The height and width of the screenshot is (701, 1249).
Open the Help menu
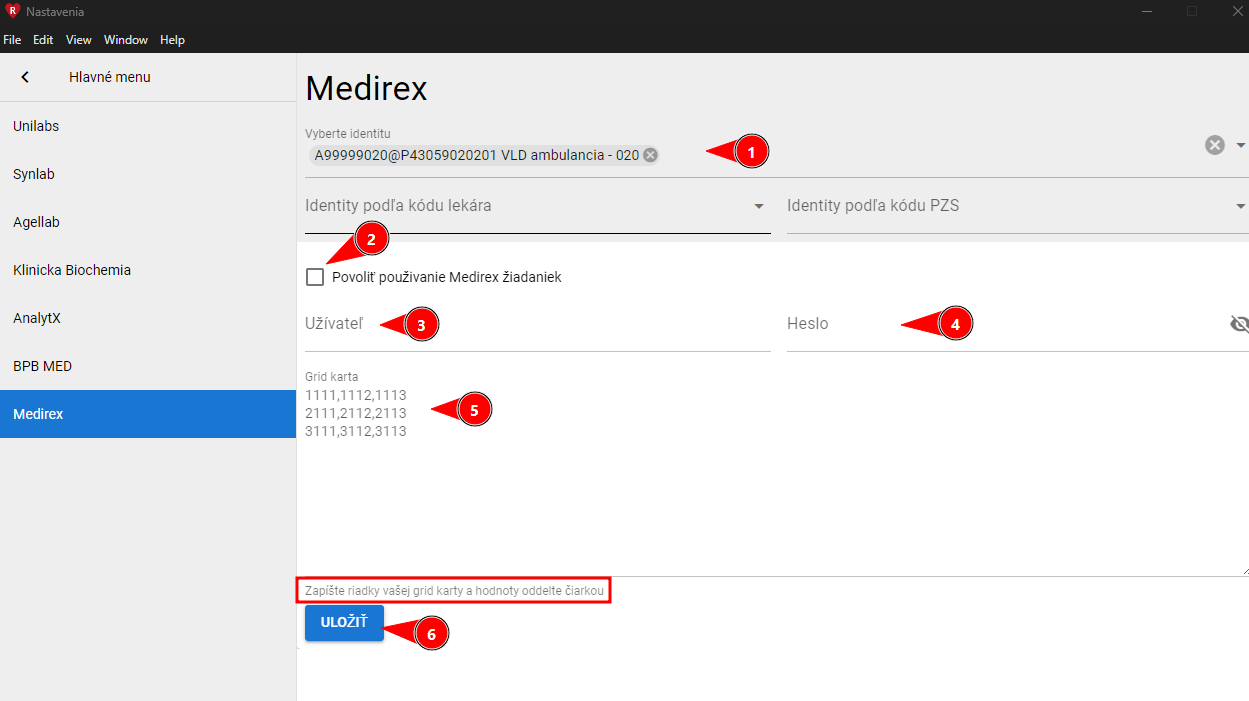coord(172,40)
